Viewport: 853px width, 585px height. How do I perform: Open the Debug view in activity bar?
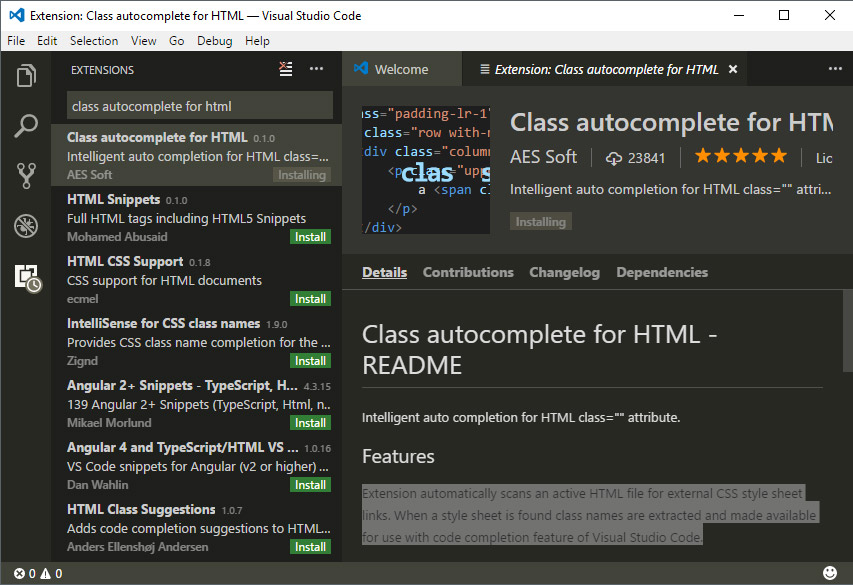(26, 226)
